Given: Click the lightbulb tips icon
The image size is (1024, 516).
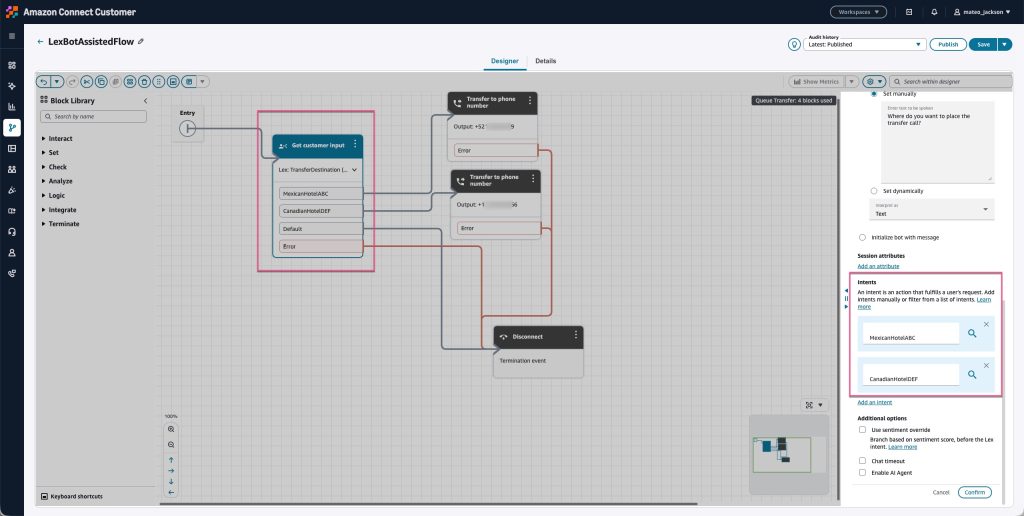Looking at the screenshot, I should pos(794,44).
